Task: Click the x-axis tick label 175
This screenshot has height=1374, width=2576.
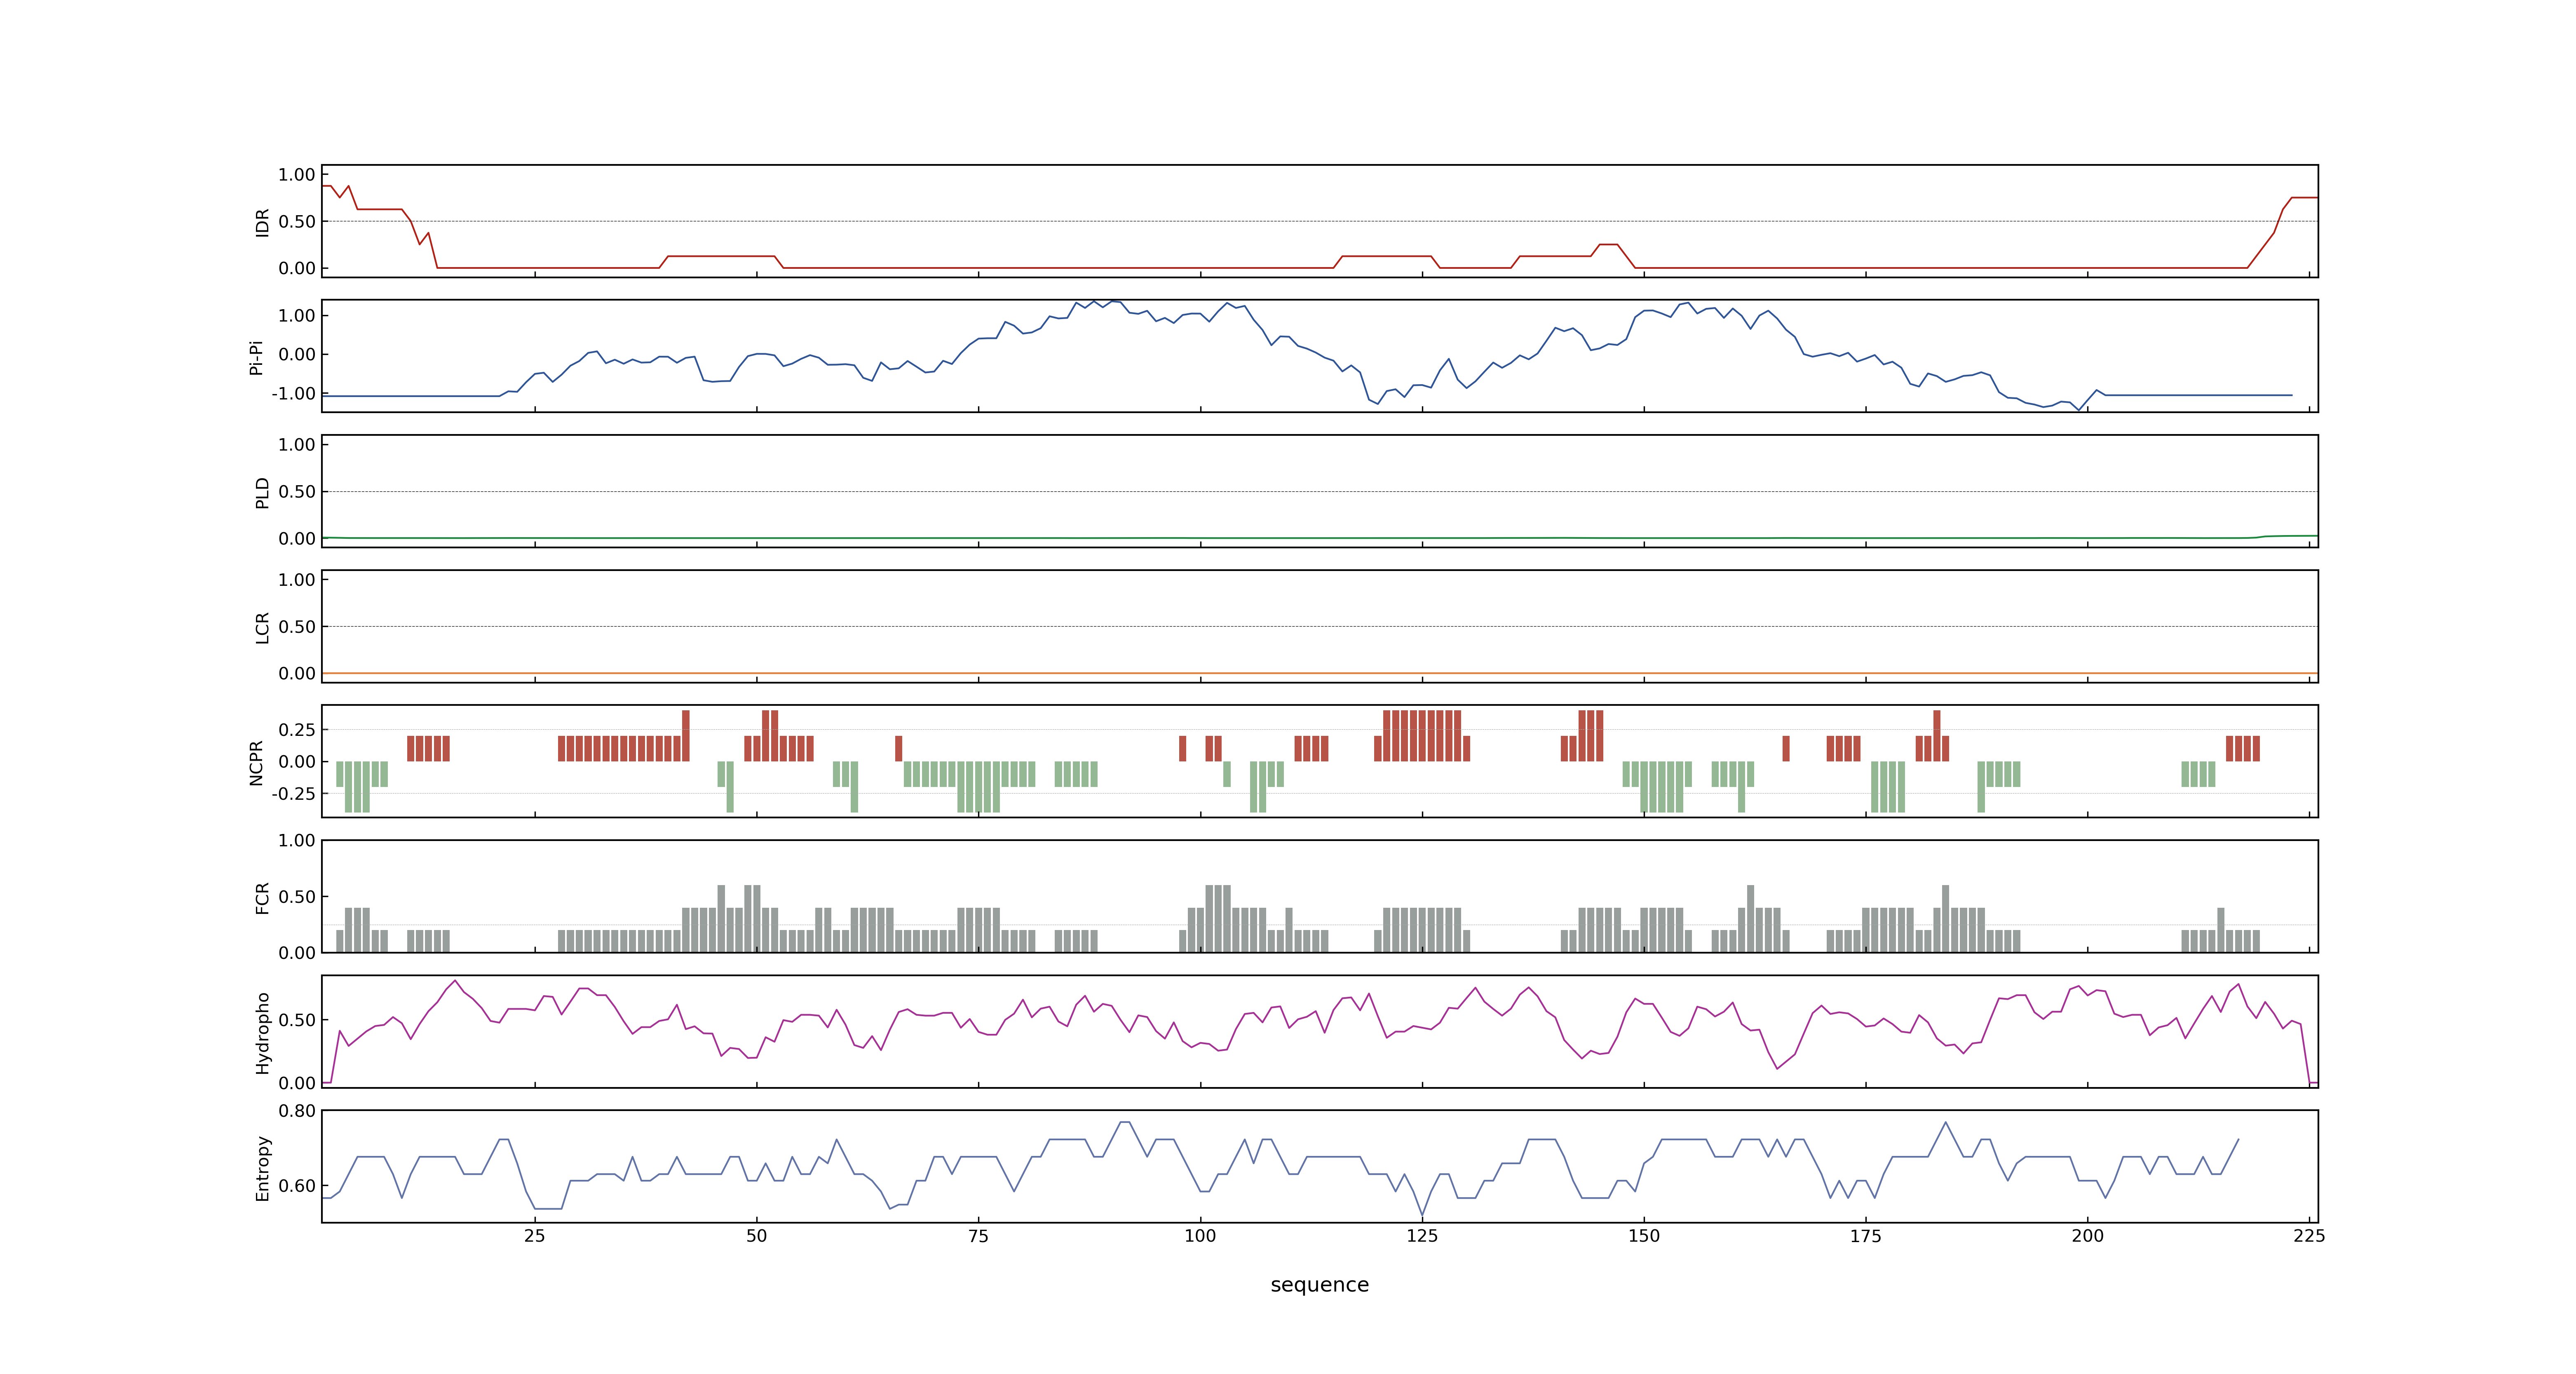Action: click(x=1866, y=1236)
